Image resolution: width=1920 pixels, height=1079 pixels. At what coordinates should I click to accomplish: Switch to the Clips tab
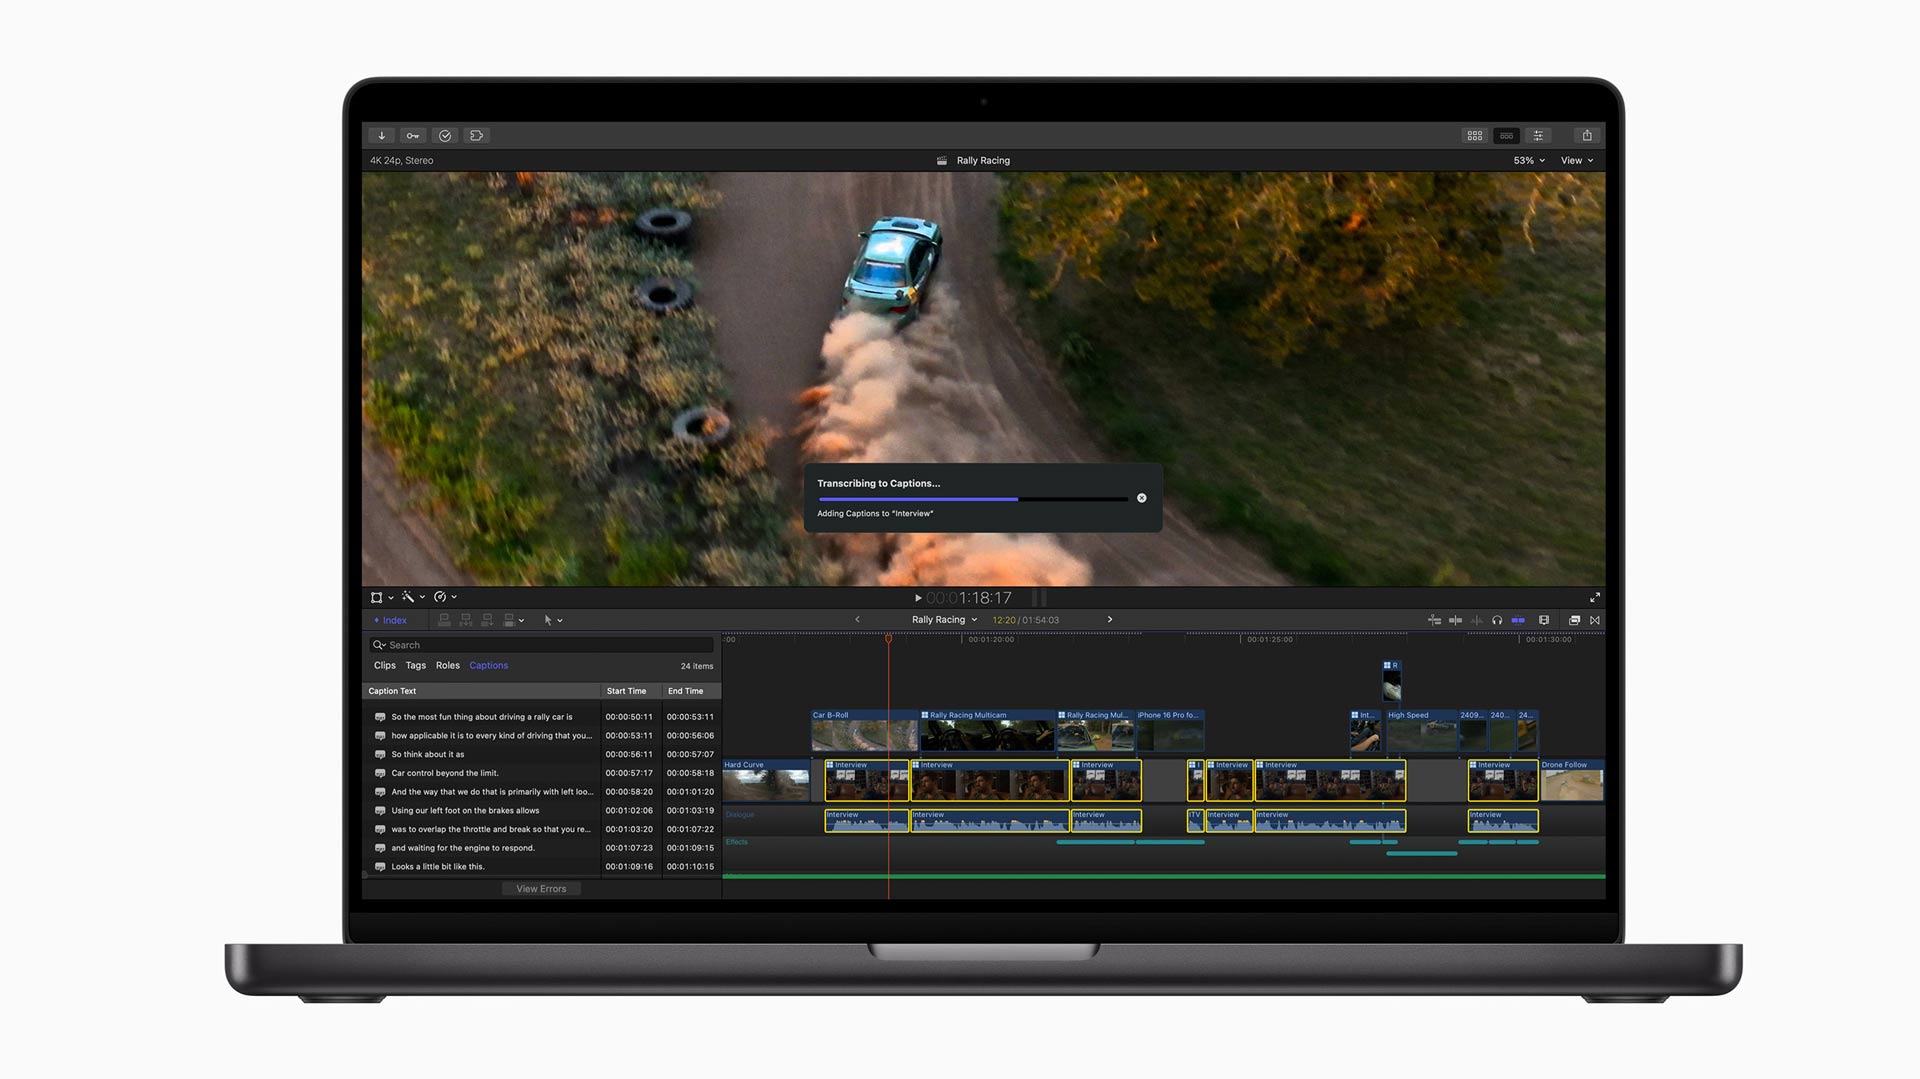[384, 666]
